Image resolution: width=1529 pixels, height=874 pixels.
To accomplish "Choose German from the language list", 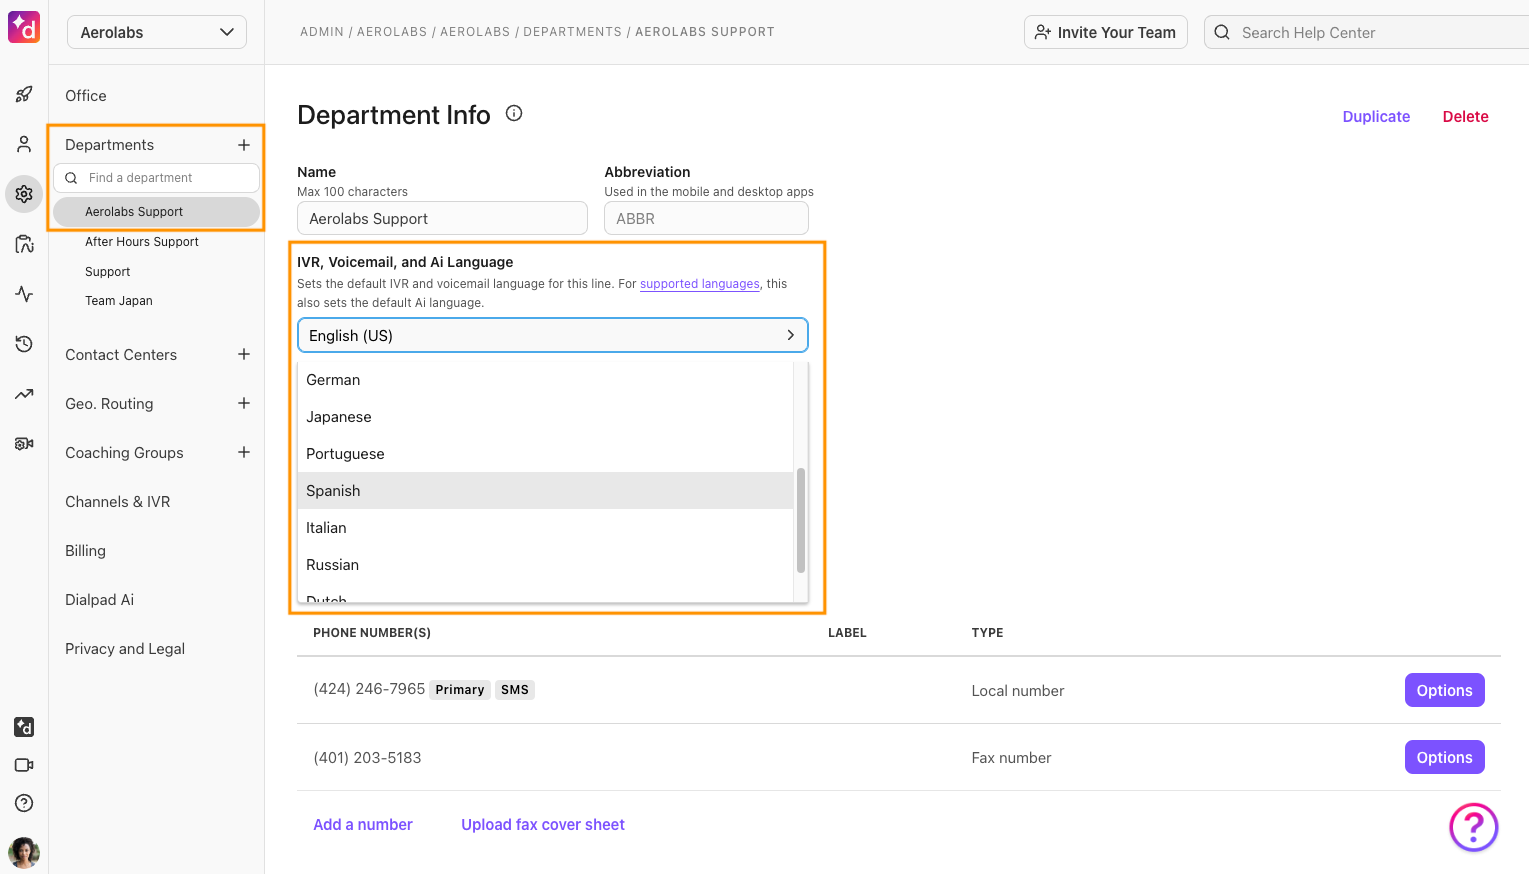I will coord(545,380).
